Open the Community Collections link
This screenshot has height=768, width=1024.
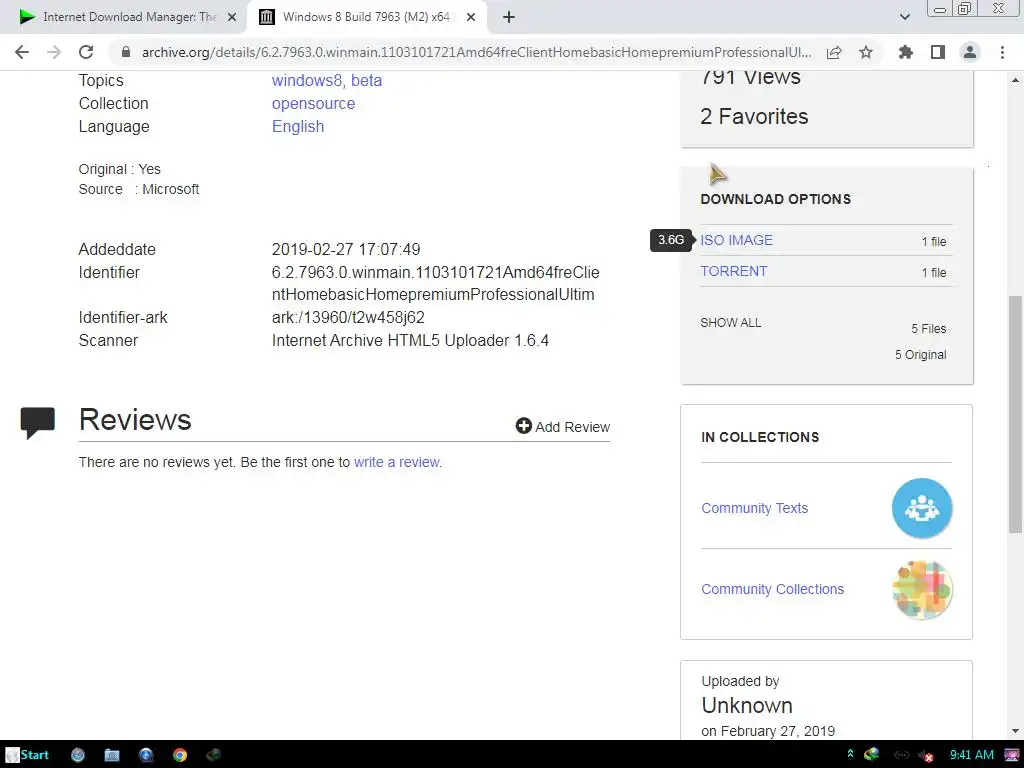[x=773, y=589]
